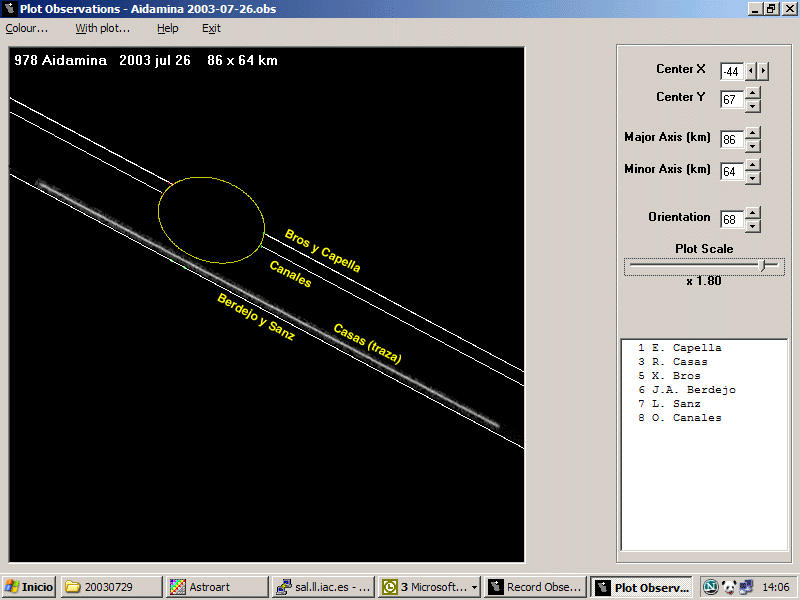
Task: Select observer 7 L. Sanz
Action: pyautogui.click(x=669, y=404)
